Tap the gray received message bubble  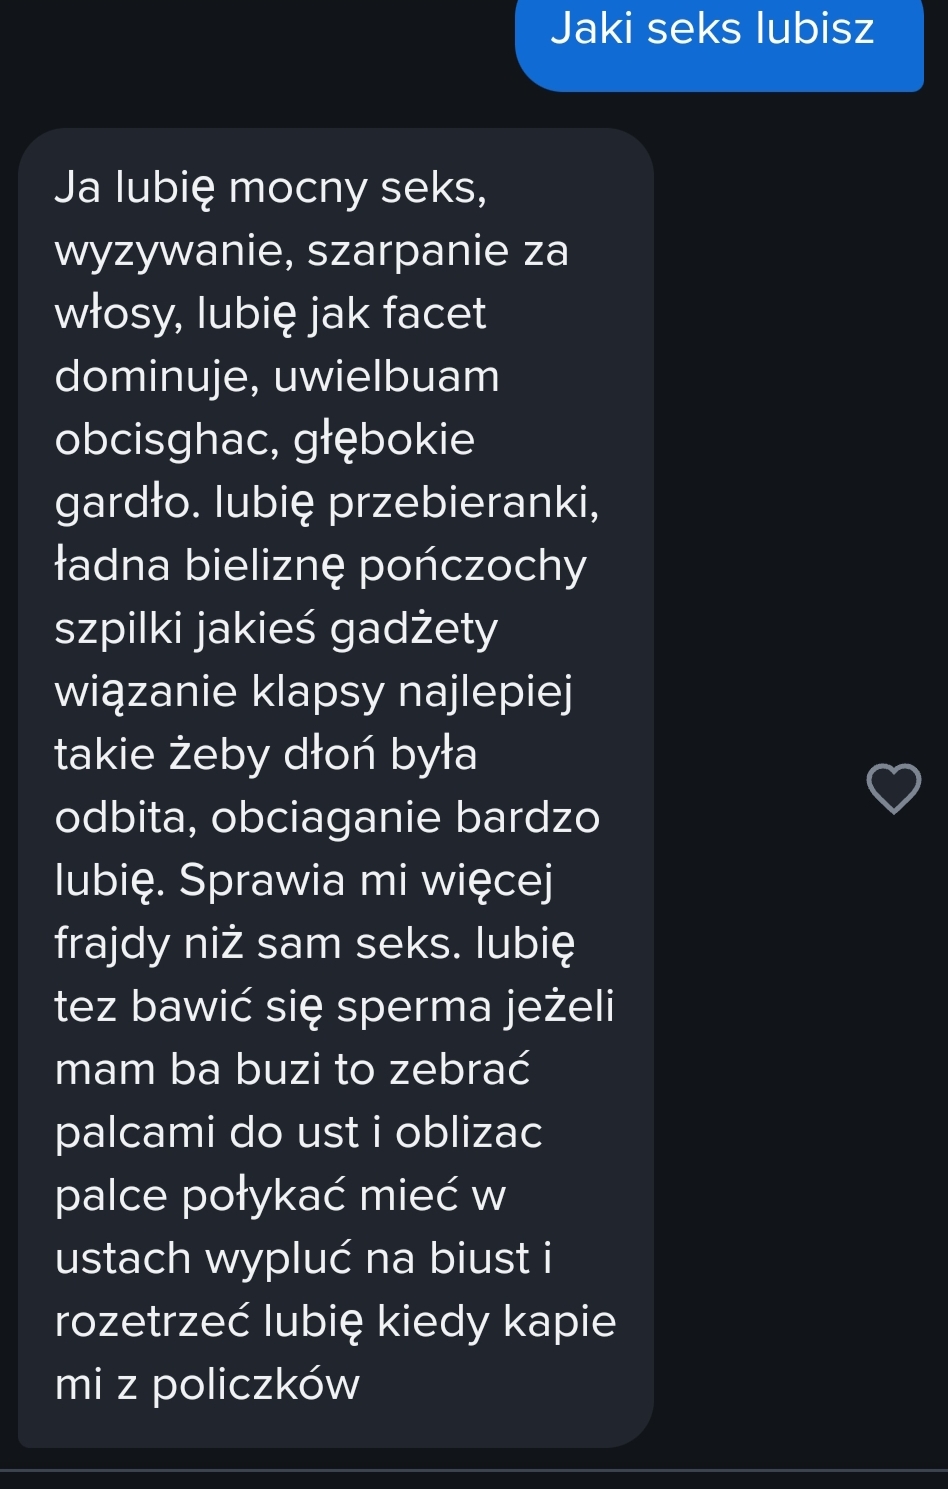(x=335, y=786)
